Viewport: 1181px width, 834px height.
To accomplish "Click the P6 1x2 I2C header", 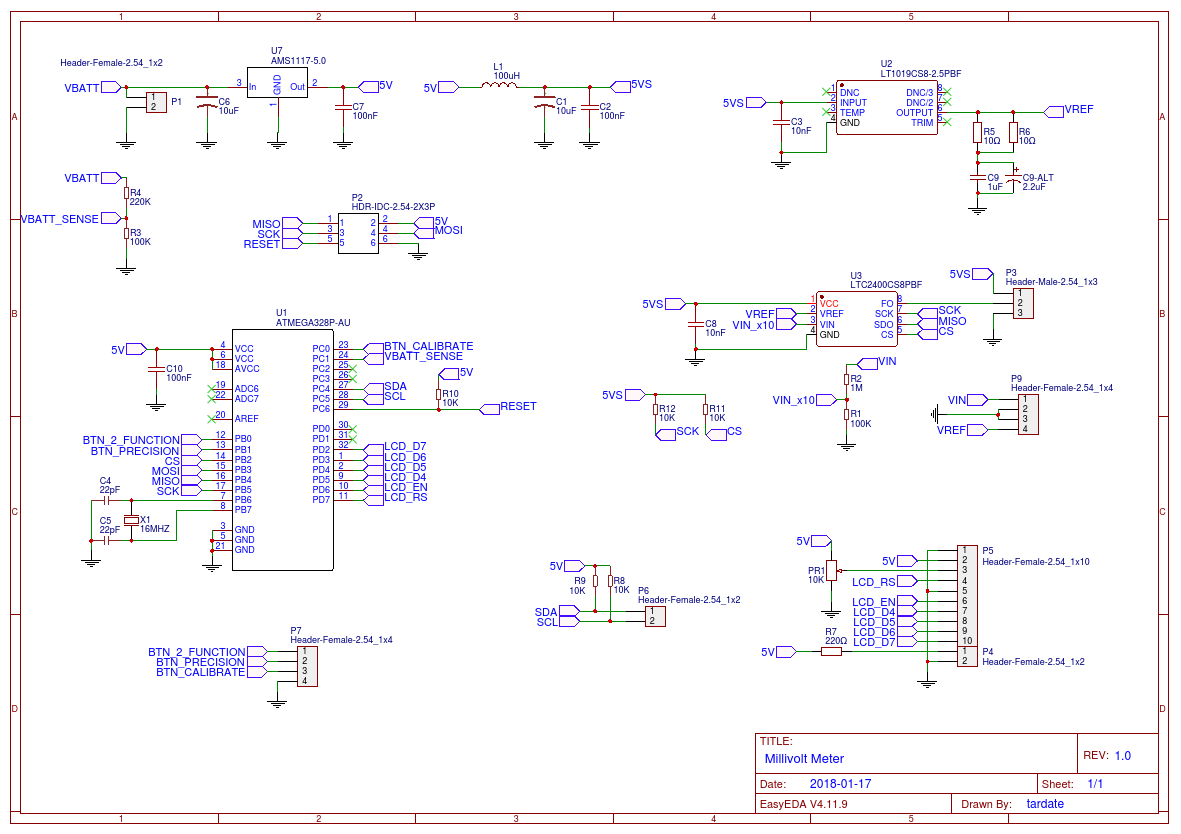I will pos(655,616).
